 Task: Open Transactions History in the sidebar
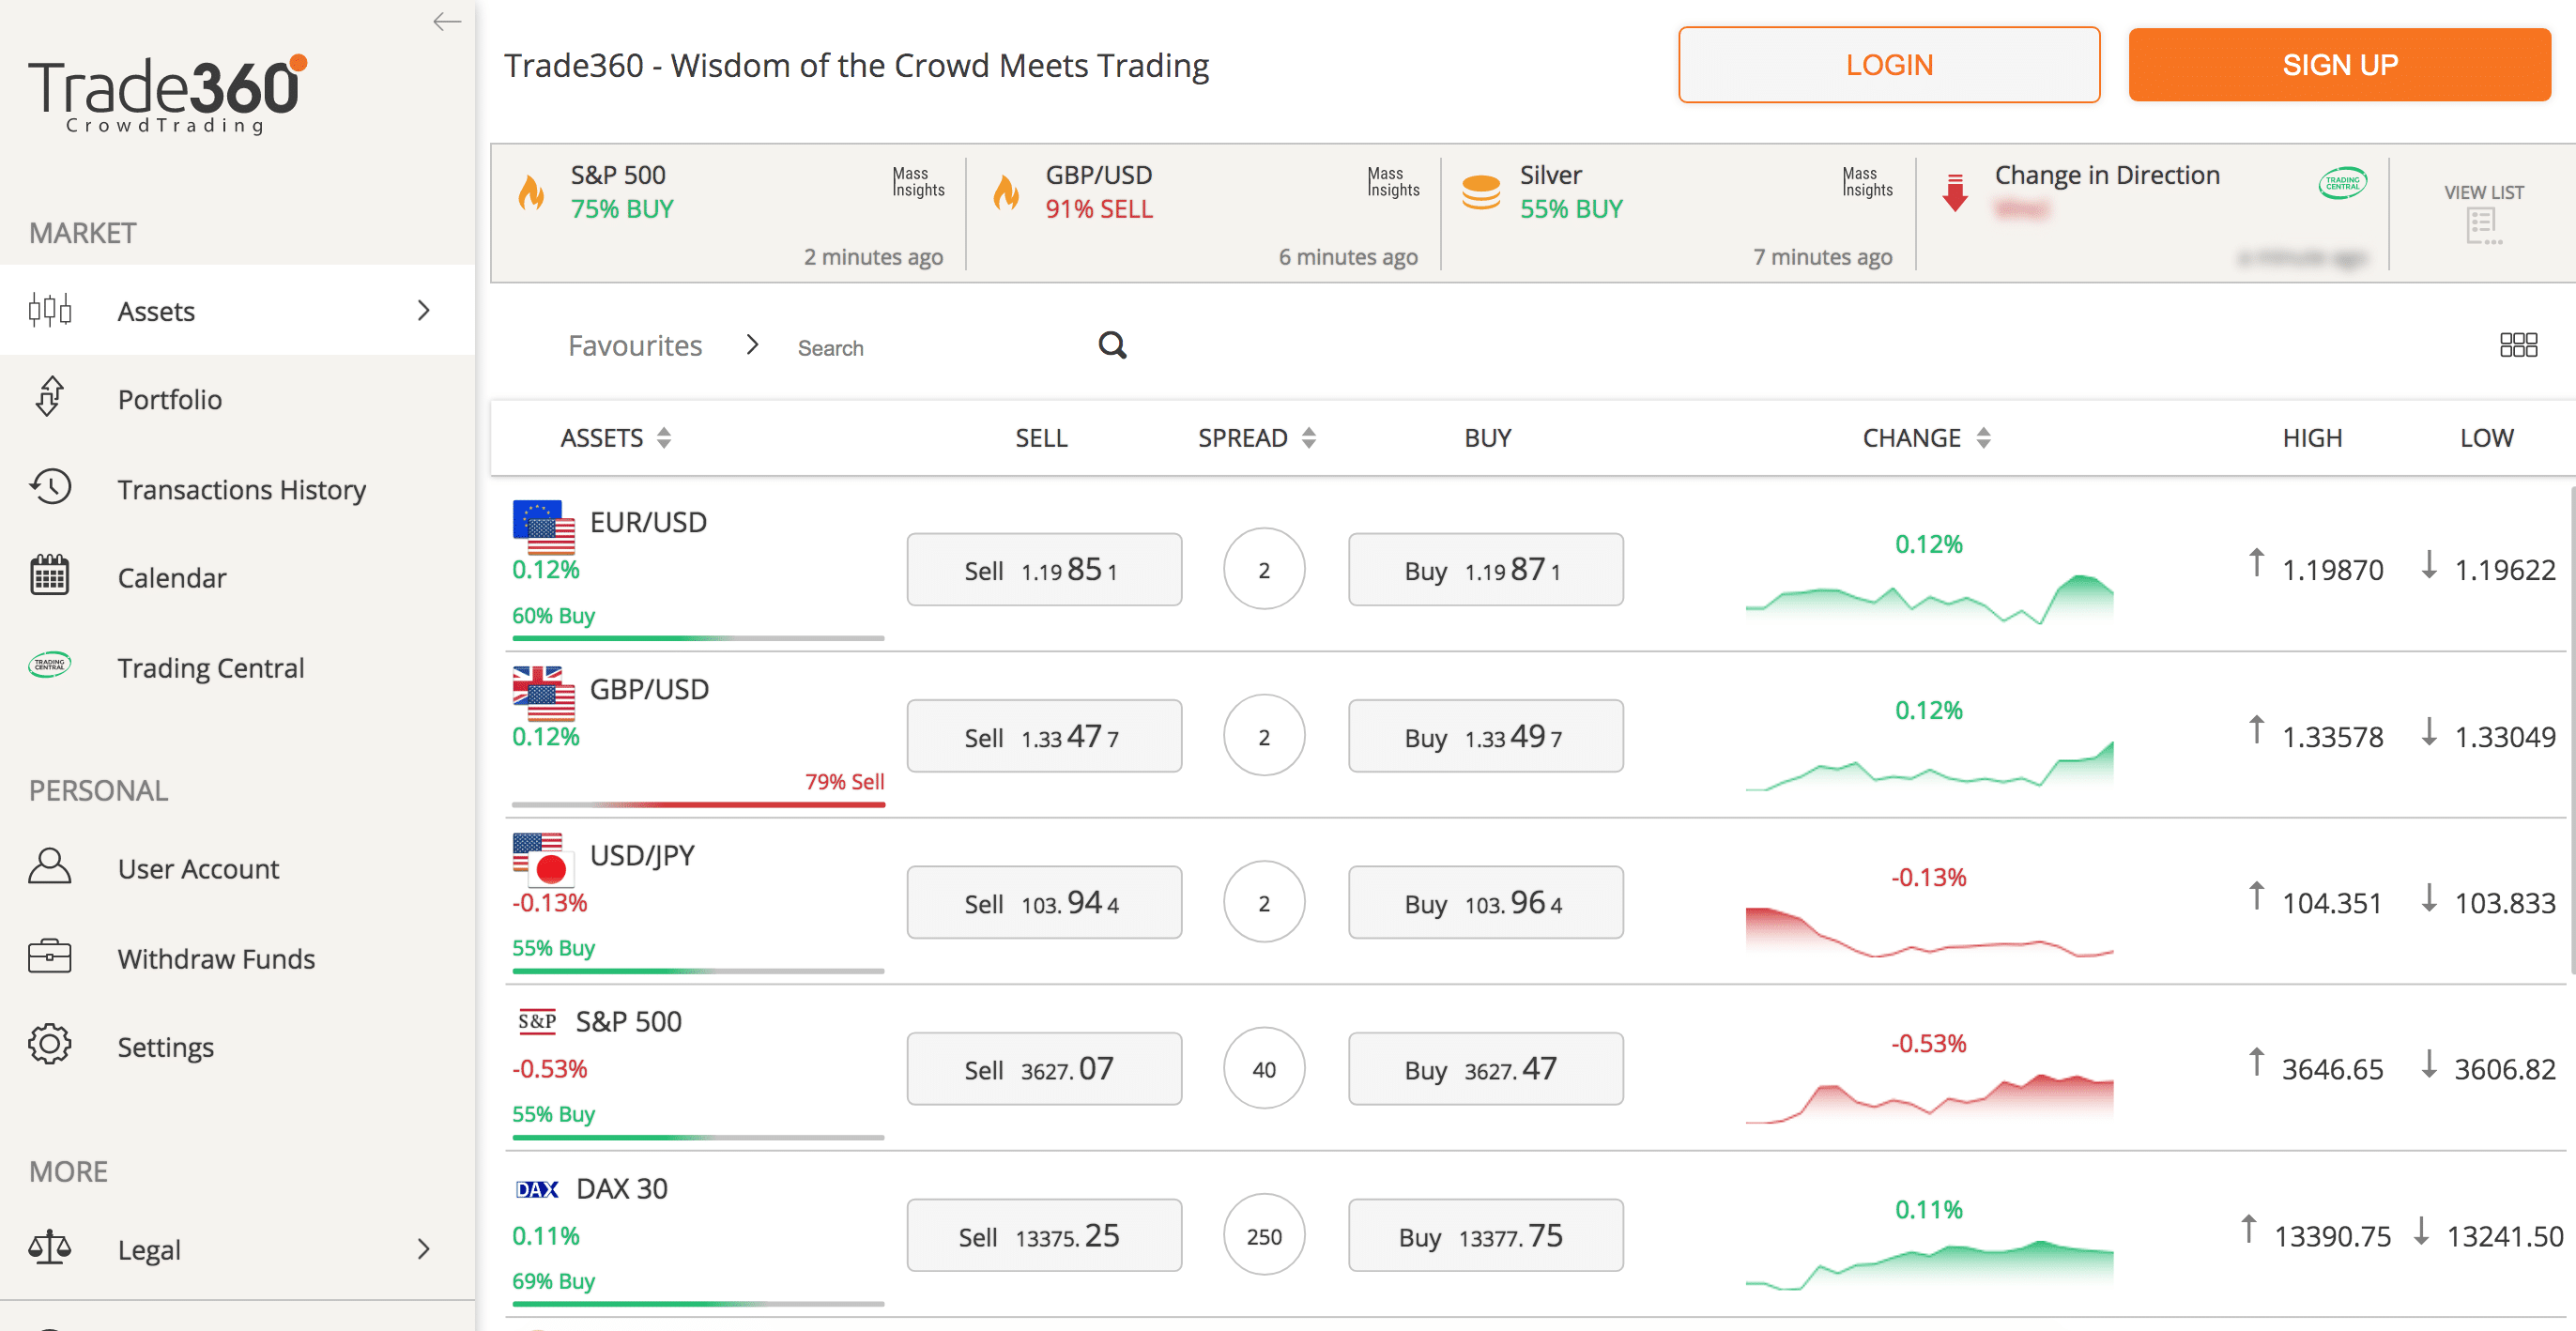(x=237, y=489)
